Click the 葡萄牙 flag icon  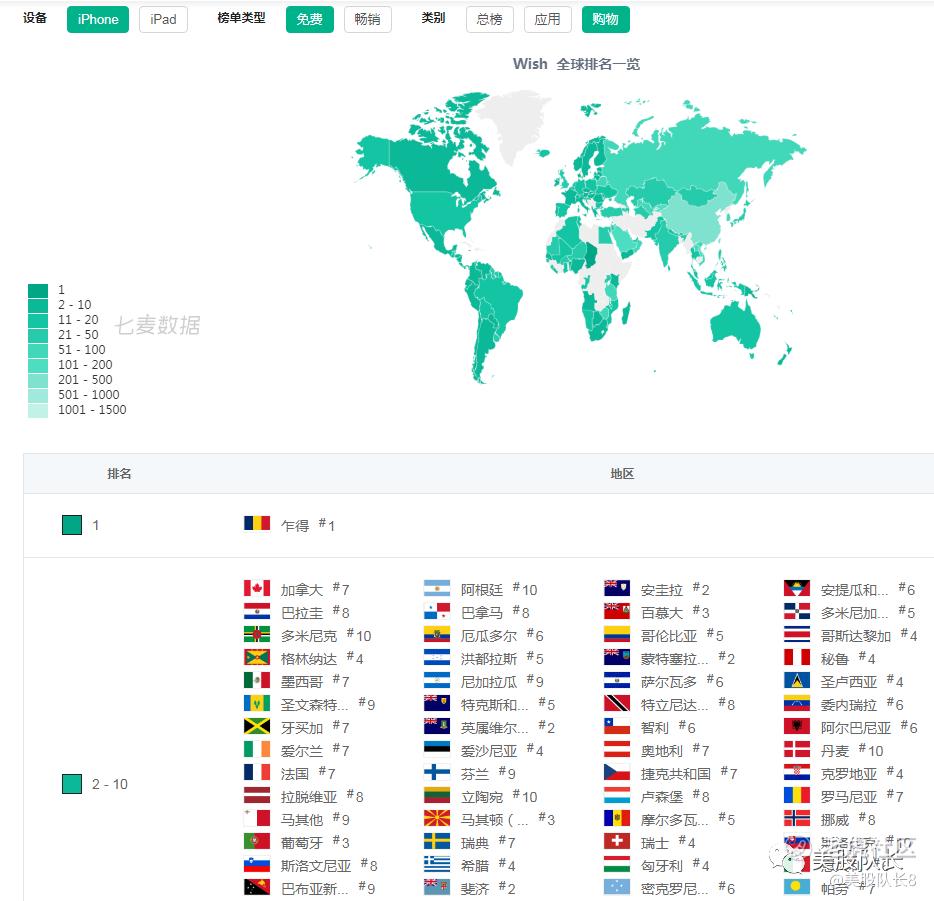[x=257, y=841]
